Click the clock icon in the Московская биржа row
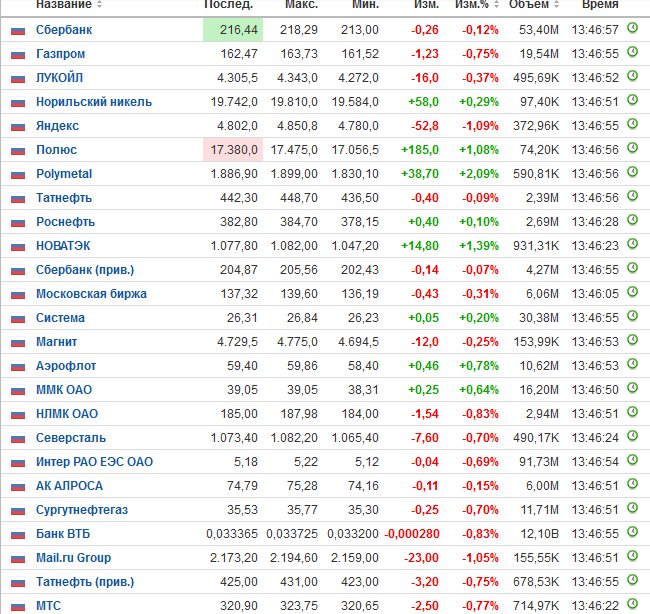The image size is (650, 614). tap(632, 292)
